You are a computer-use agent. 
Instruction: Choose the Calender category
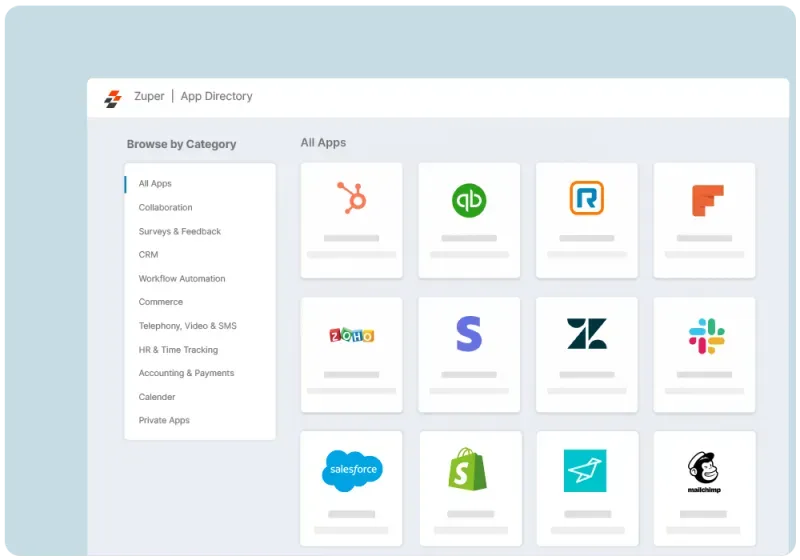pos(157,397)
